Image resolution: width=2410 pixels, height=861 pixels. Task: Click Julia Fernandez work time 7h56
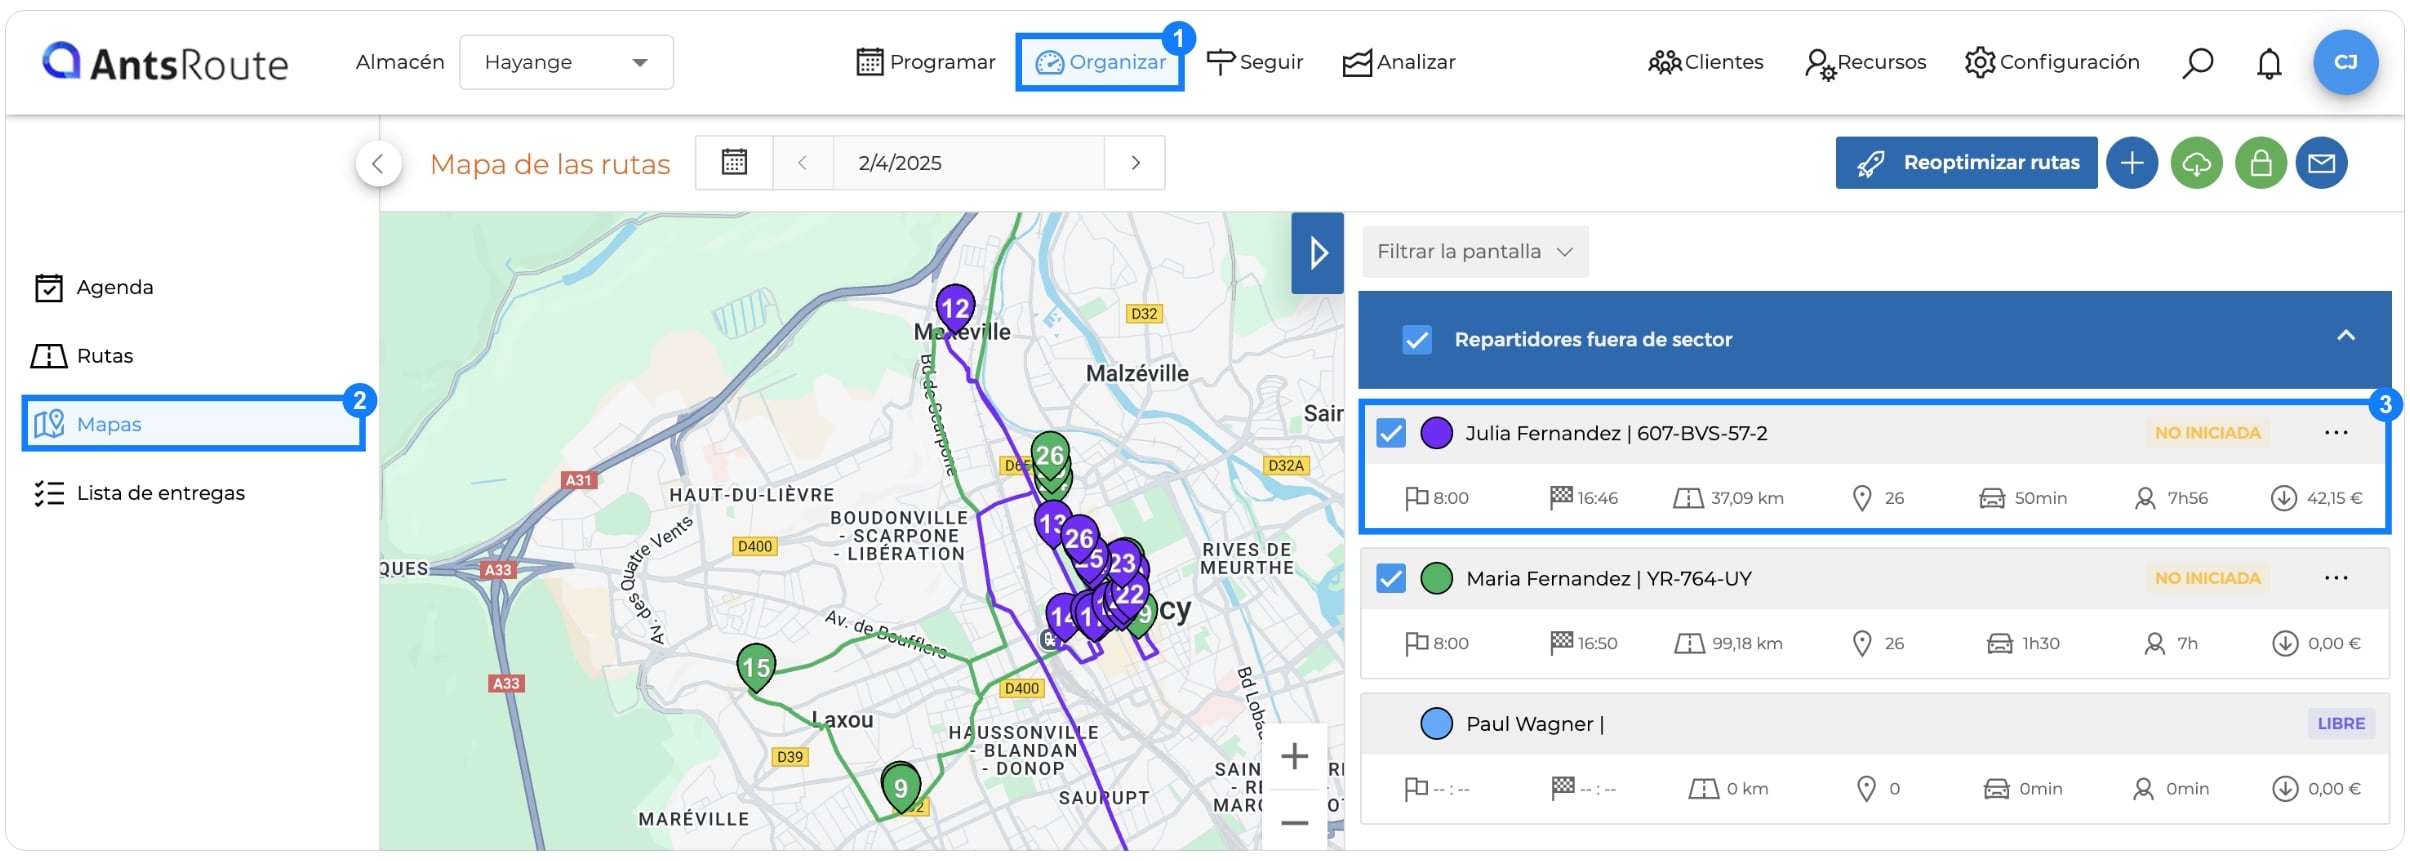pos(2171,498)
